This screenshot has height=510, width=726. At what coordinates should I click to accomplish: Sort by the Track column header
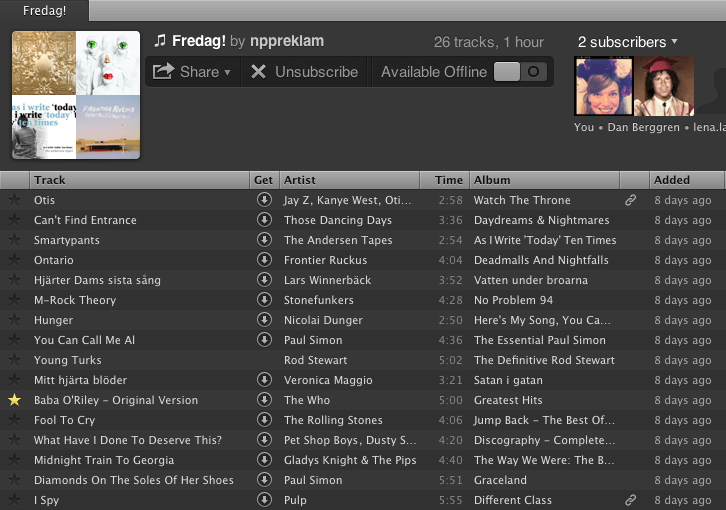pyautogui.click(x=139, y=180)
